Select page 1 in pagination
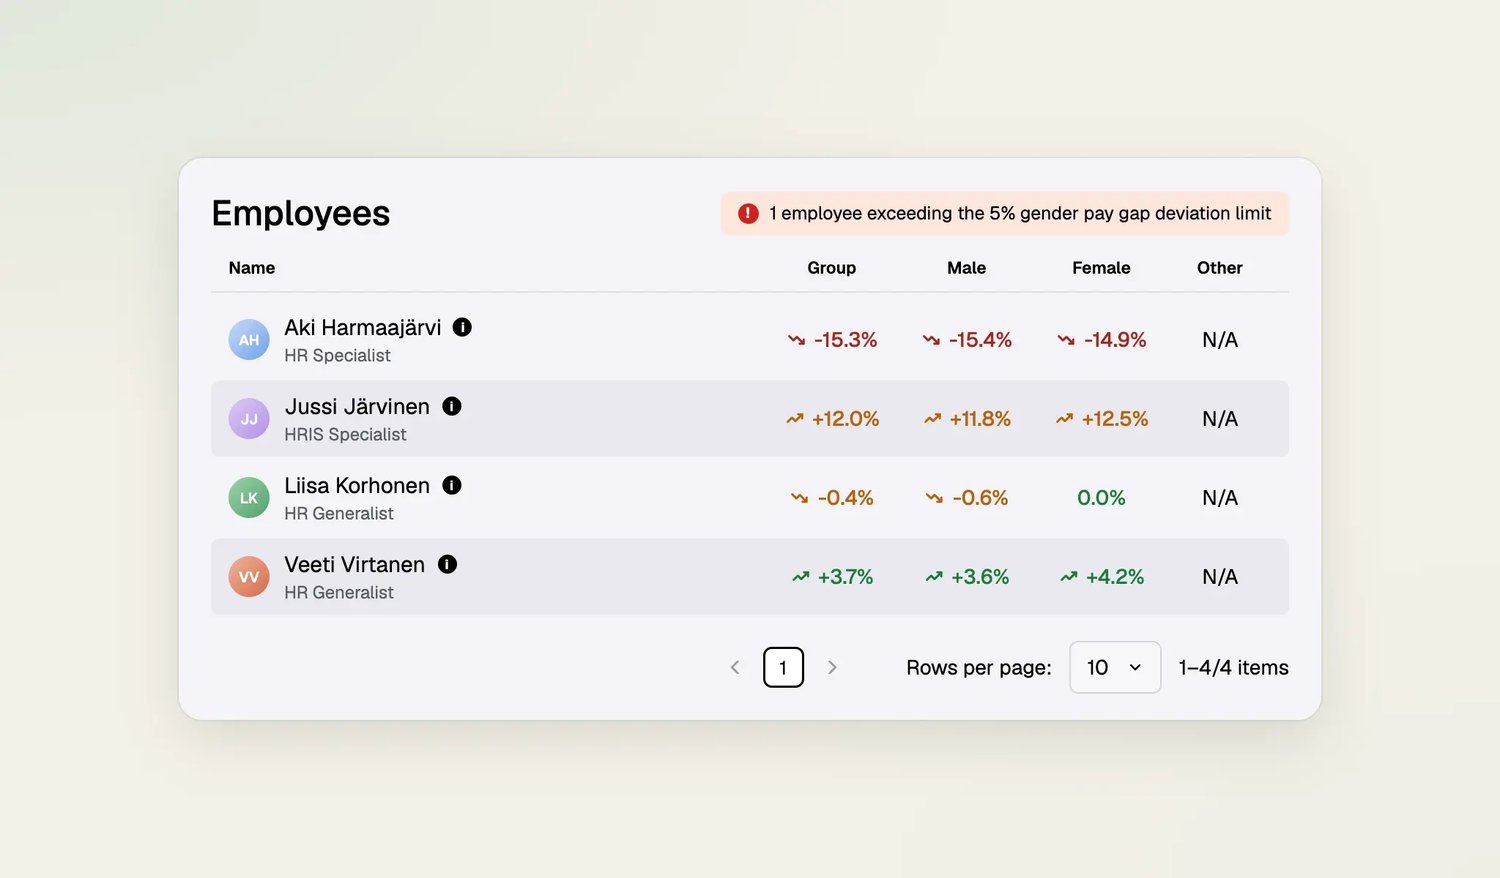Viewport: 1500px width, 878px height. click(x=783, y=667)
